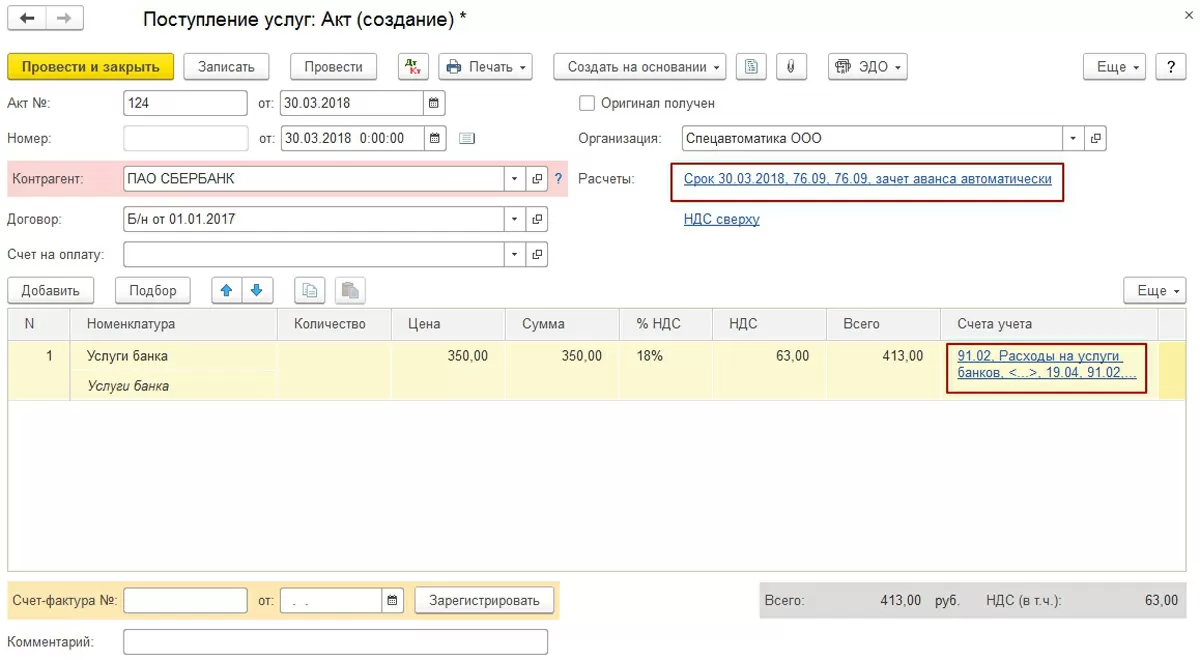
Task: Open the НДС сверху link
Action: coord(721,219)
